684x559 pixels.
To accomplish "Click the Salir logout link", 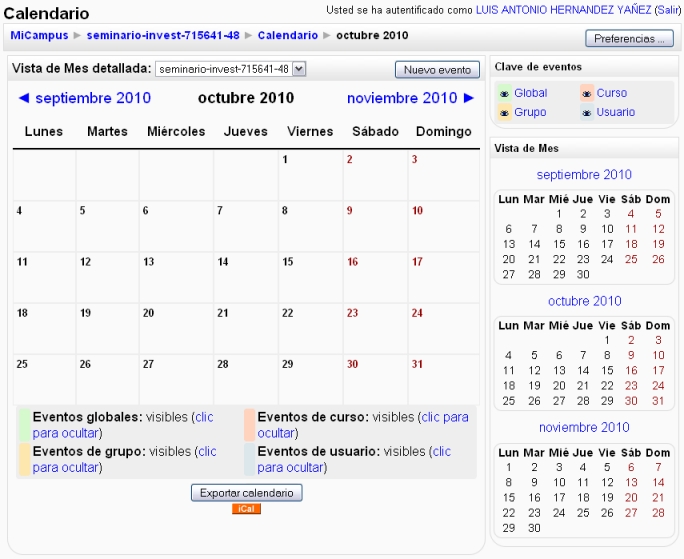I will pos(667,9).
